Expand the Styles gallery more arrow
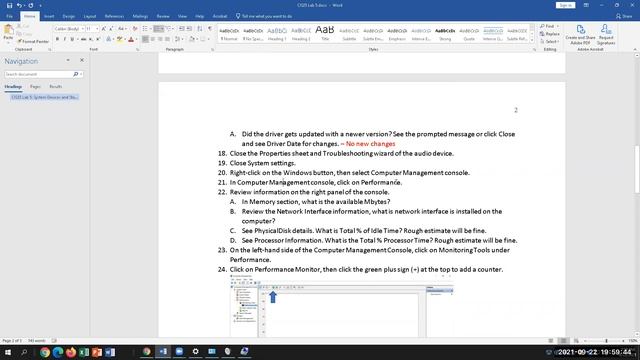This screenshot has width=640, height=360. tap(532, 40)
